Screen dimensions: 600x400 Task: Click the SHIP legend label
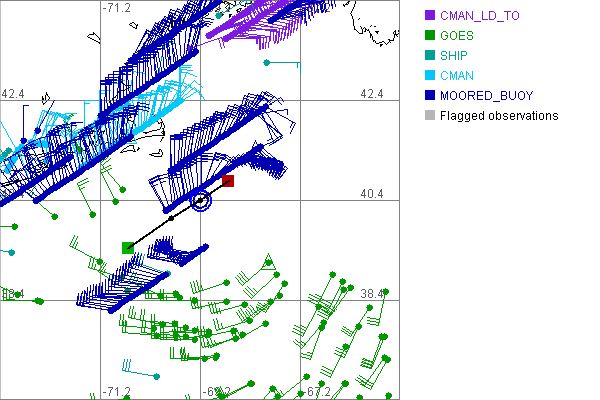coord(454,56)
